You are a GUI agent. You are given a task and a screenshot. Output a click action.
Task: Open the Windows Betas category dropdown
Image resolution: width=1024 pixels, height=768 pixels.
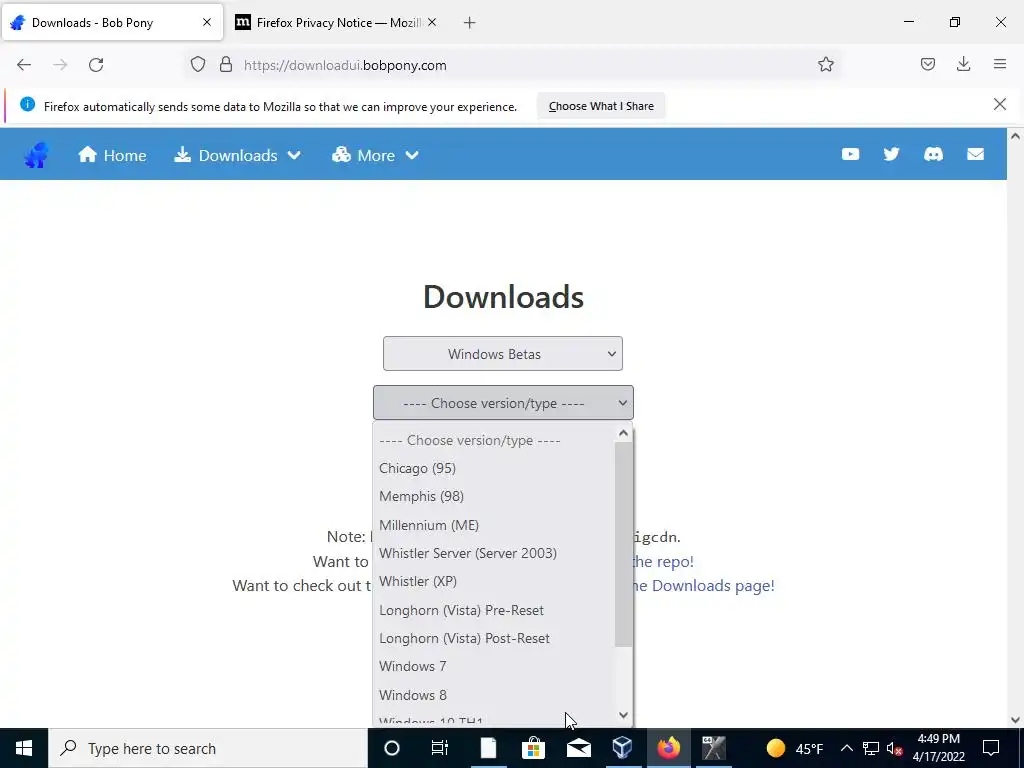[503, 354]
